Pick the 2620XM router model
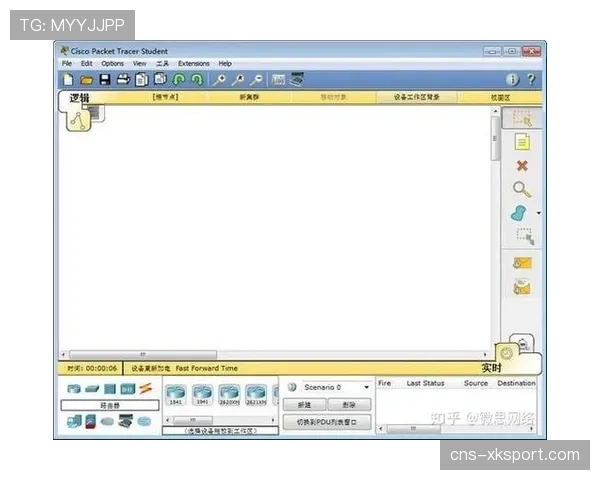 point(229,395)
